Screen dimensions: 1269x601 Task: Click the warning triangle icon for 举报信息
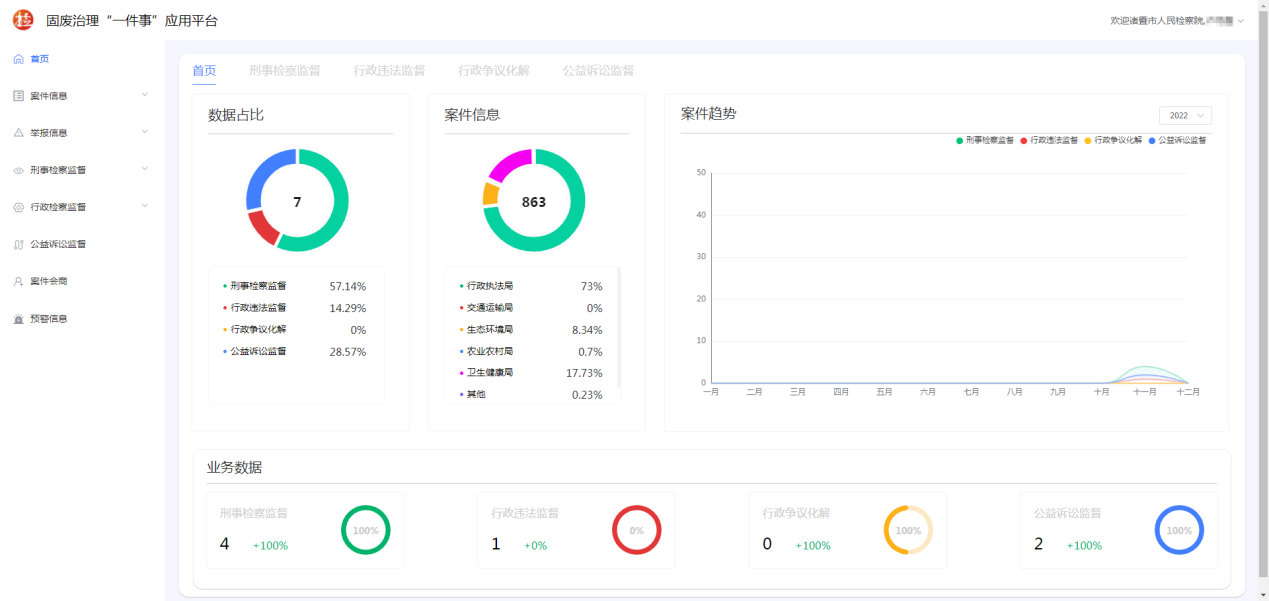click(x=18, y=133)
